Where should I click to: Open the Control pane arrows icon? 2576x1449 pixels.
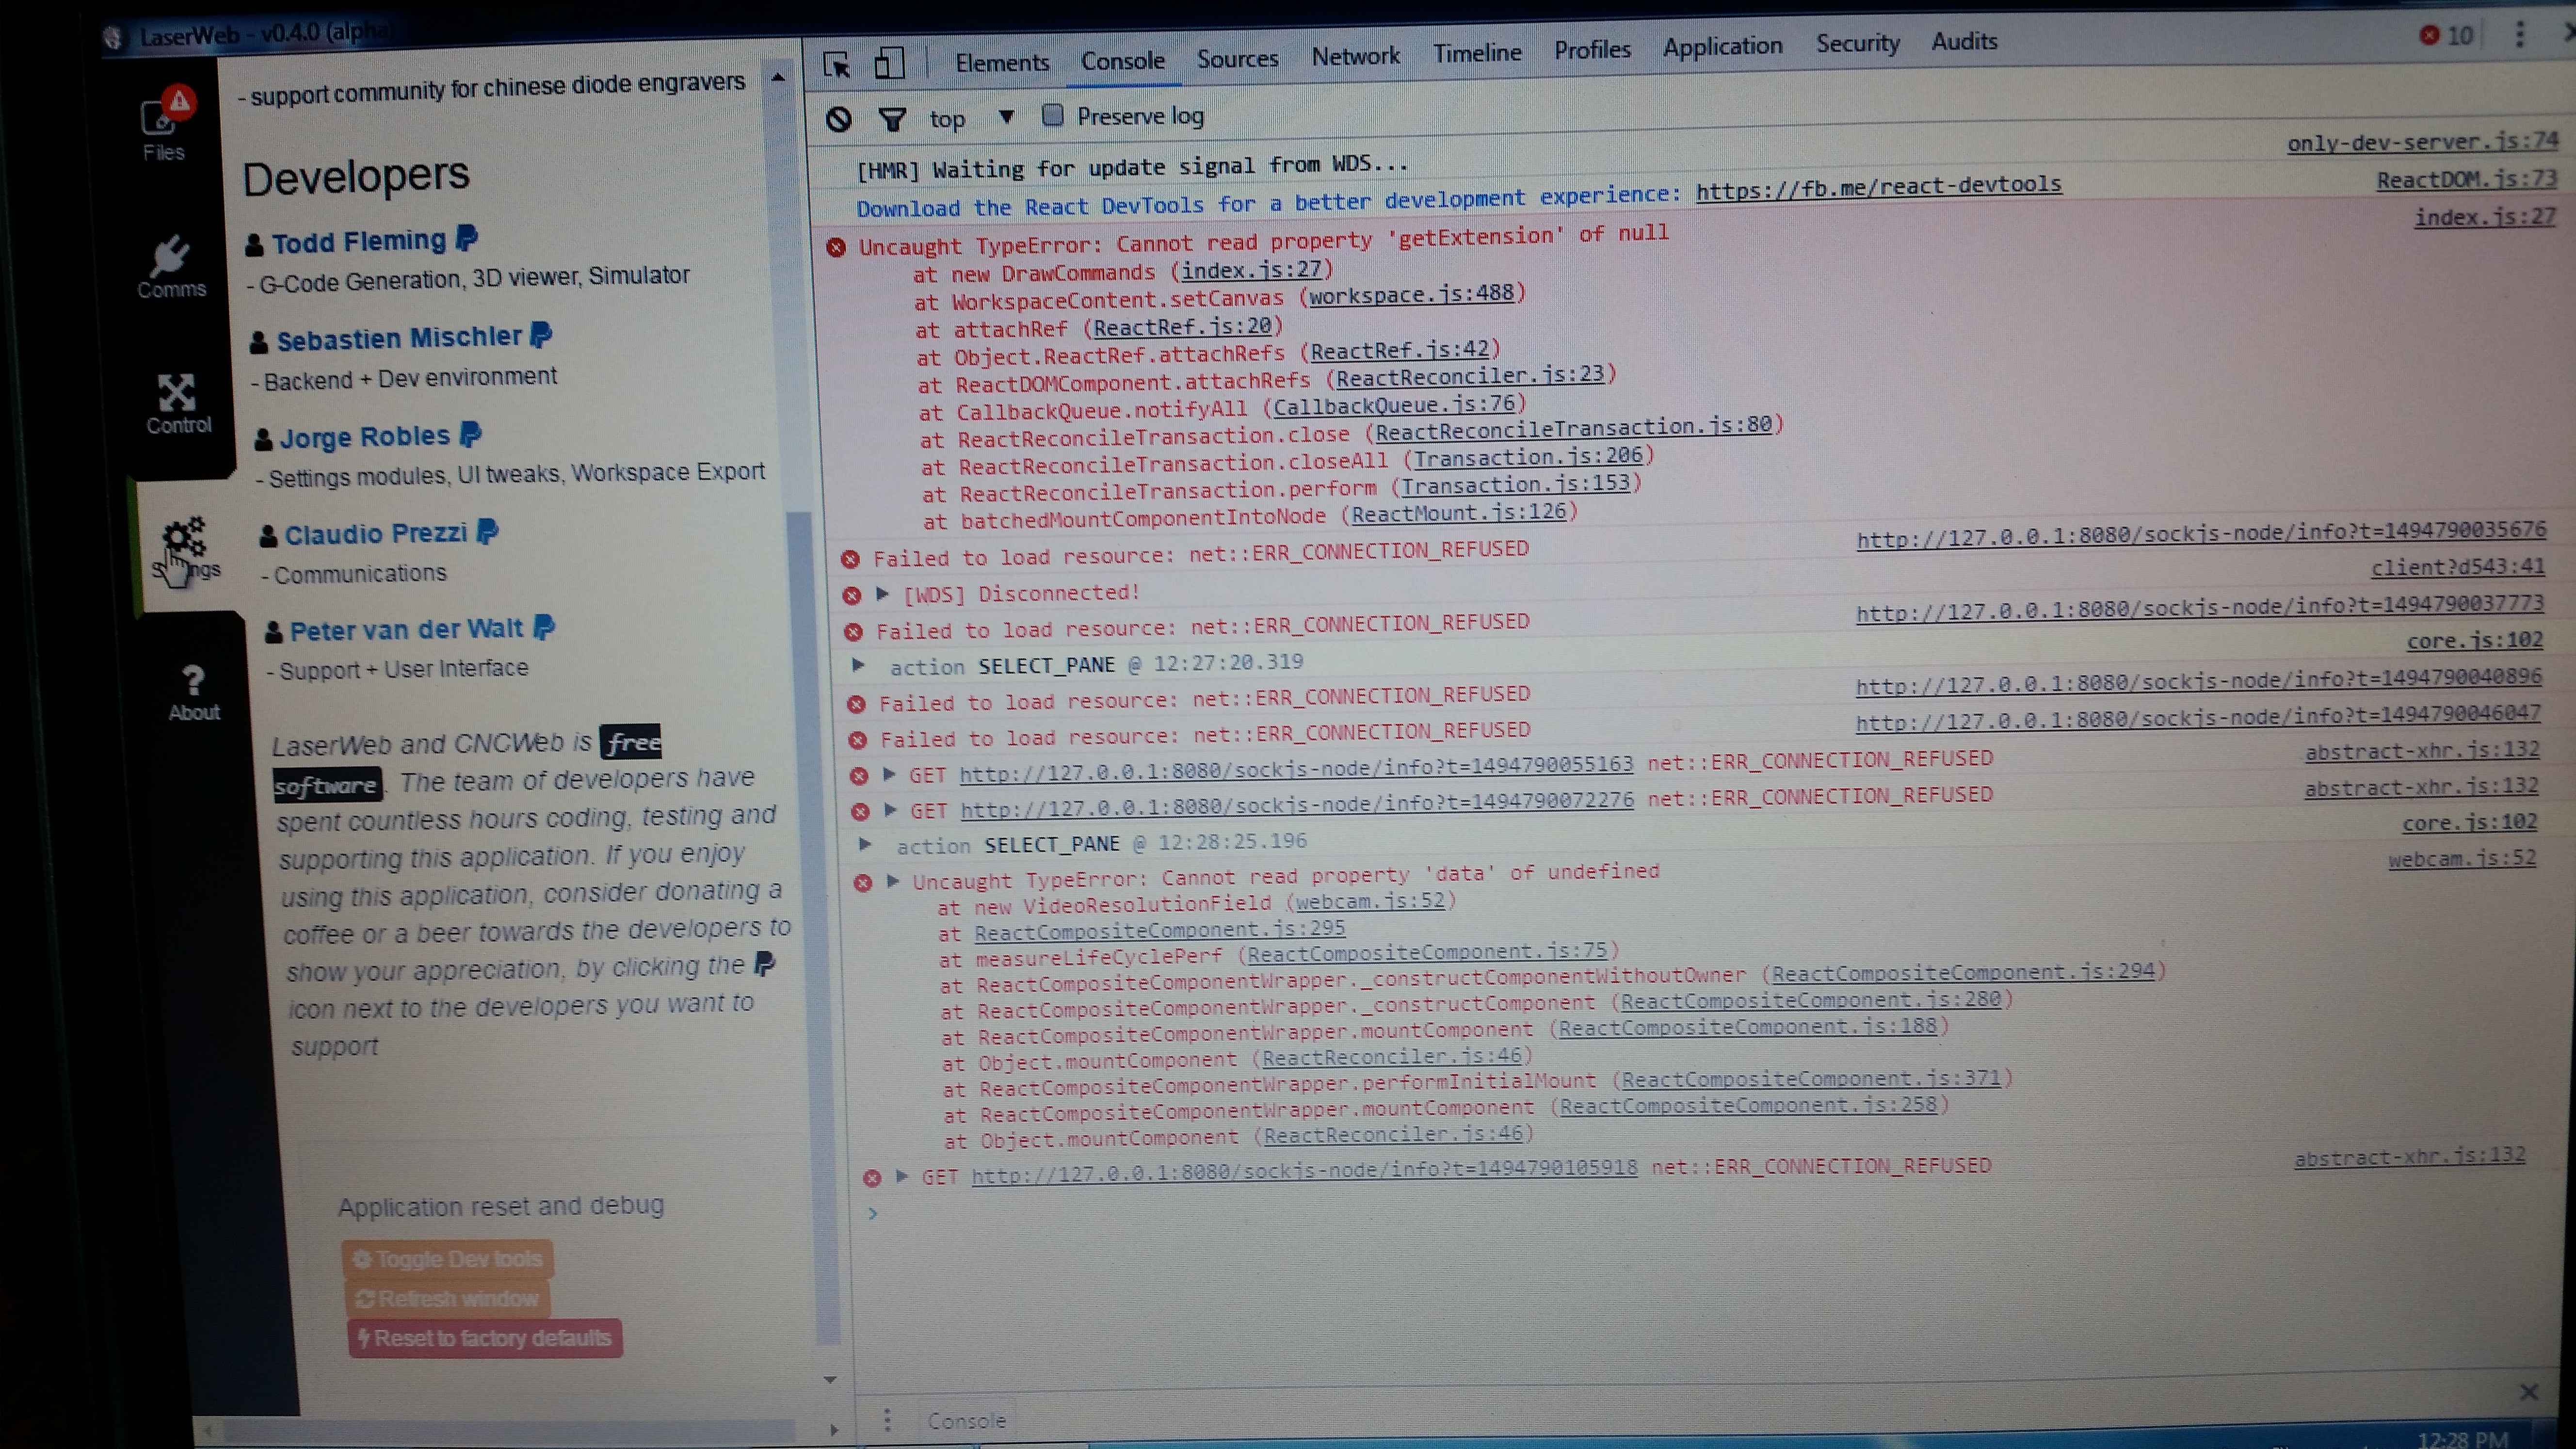(176, 392)
